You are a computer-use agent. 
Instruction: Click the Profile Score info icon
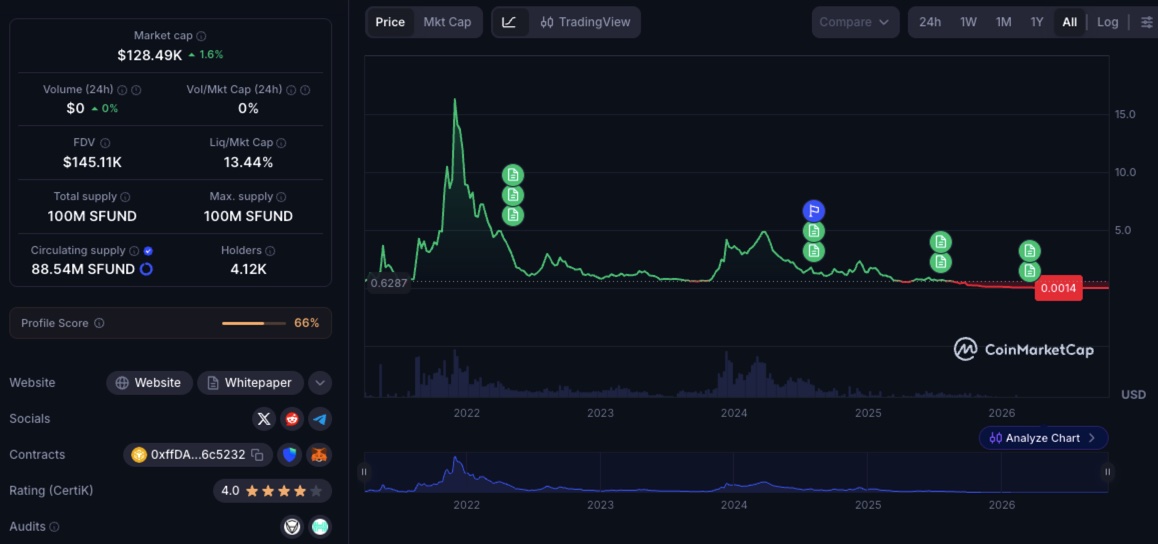point(99,323)
